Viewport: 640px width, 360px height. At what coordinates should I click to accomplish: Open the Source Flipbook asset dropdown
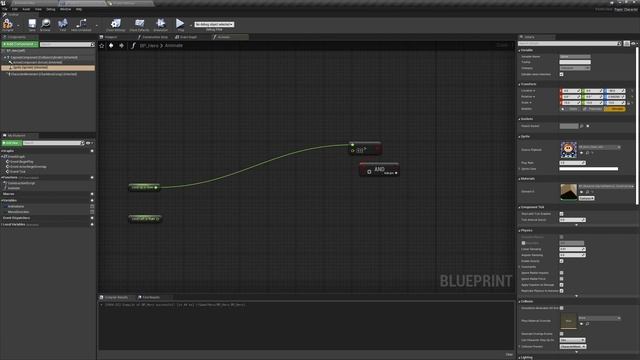coord(599,147)
